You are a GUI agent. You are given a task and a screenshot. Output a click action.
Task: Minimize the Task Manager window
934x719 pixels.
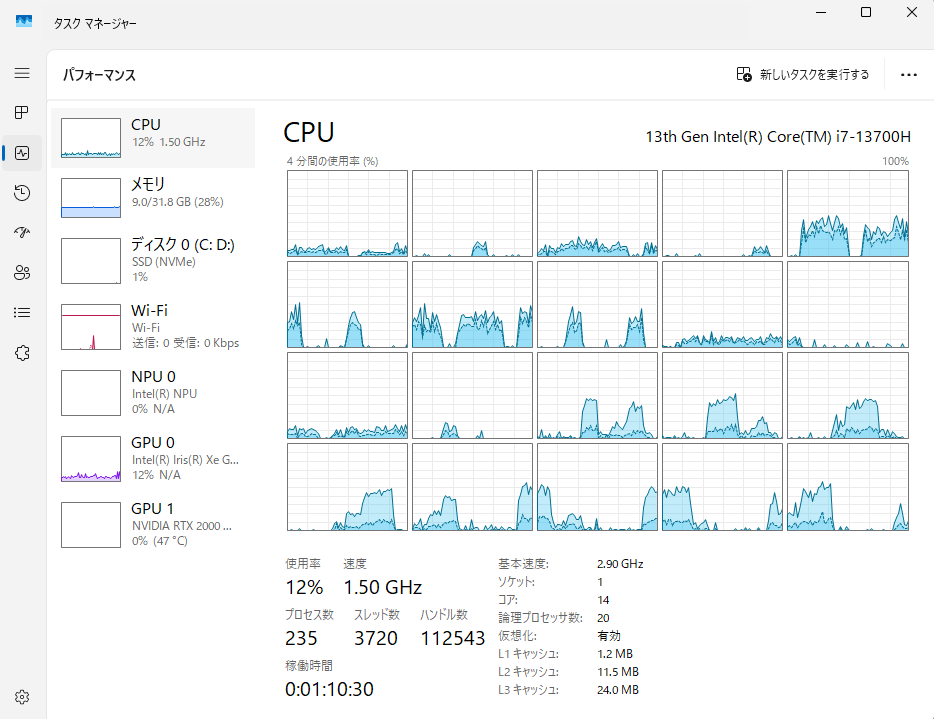[821, 13]
